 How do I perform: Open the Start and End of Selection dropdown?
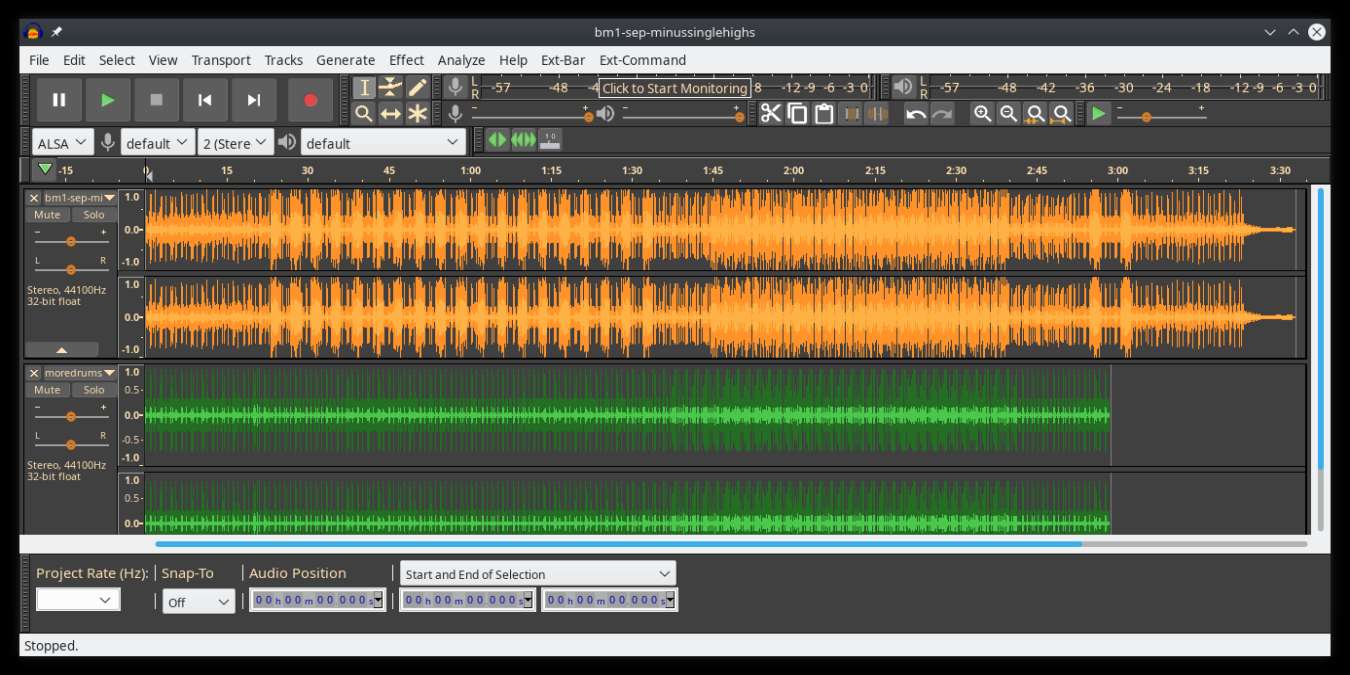click(537, 573)
